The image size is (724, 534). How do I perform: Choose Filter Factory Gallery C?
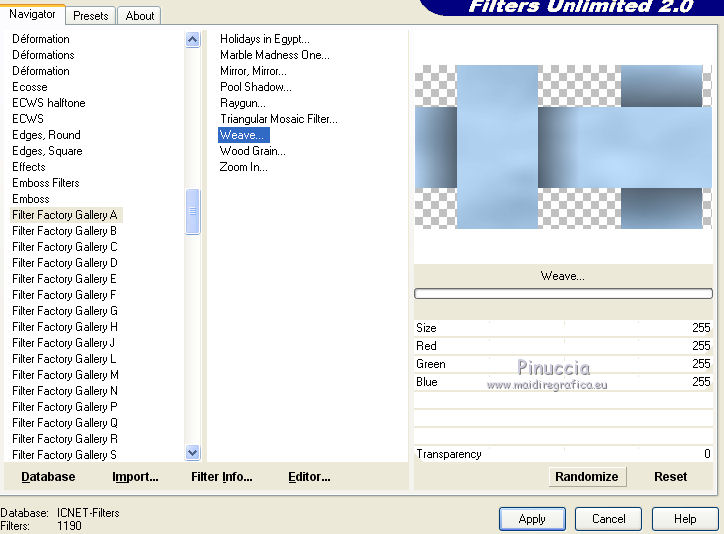point(65,247)
